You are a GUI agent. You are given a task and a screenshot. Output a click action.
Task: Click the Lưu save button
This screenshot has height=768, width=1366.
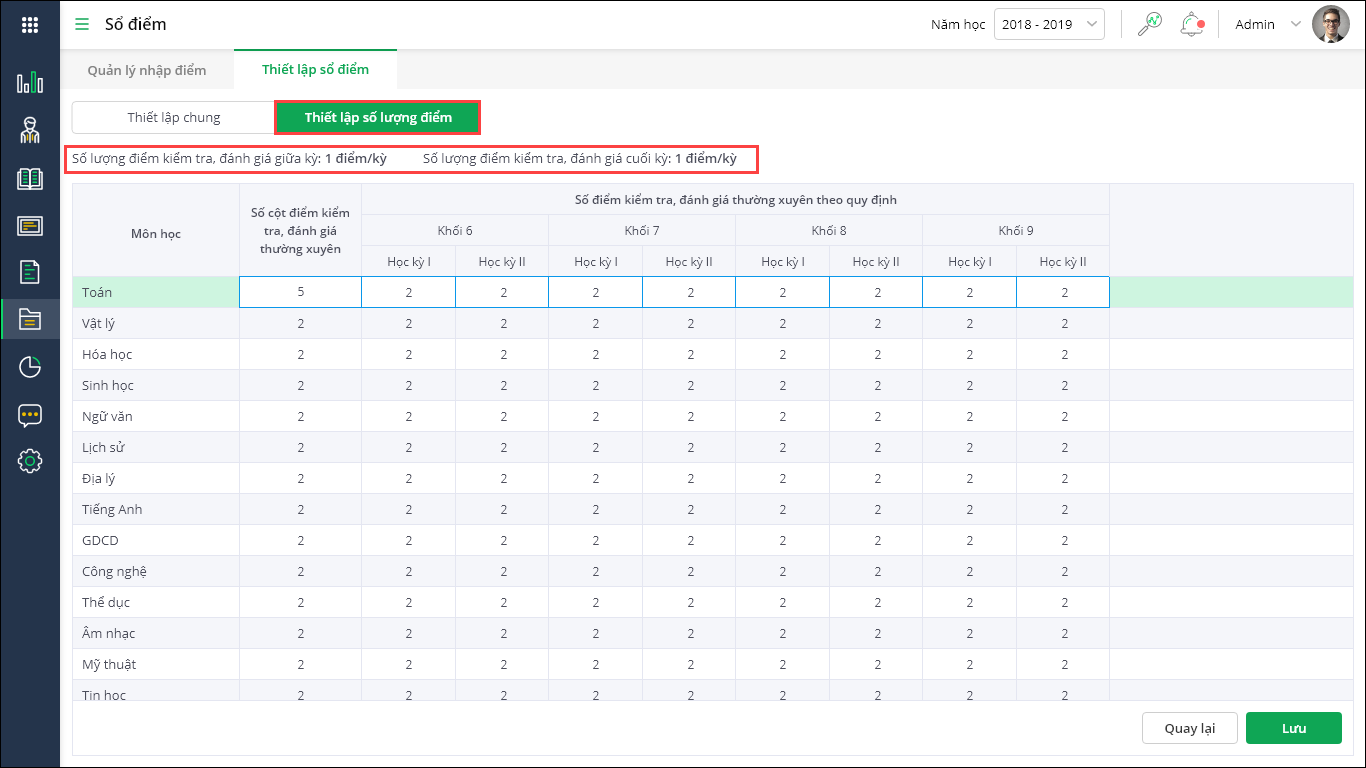pyautogui.click(x=1293, y=728)
